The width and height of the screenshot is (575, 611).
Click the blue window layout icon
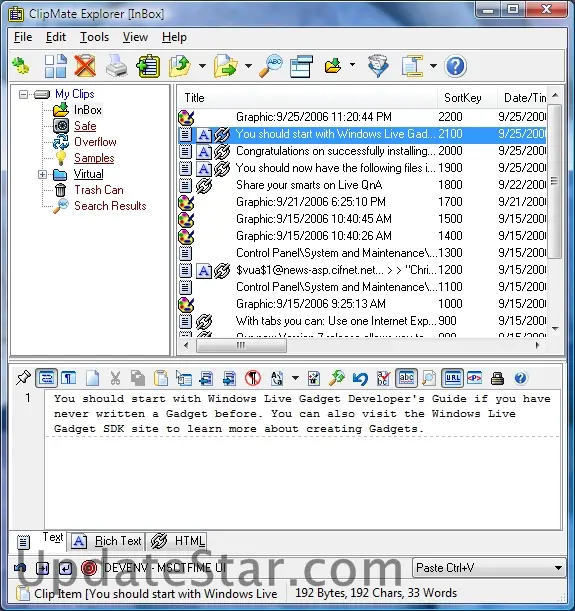[x=301, y=66]
